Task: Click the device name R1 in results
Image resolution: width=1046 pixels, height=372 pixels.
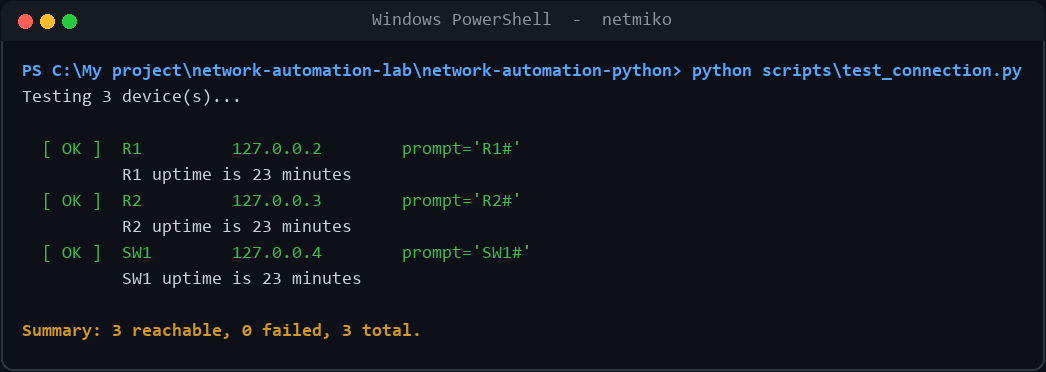Action: pos(132,149)
